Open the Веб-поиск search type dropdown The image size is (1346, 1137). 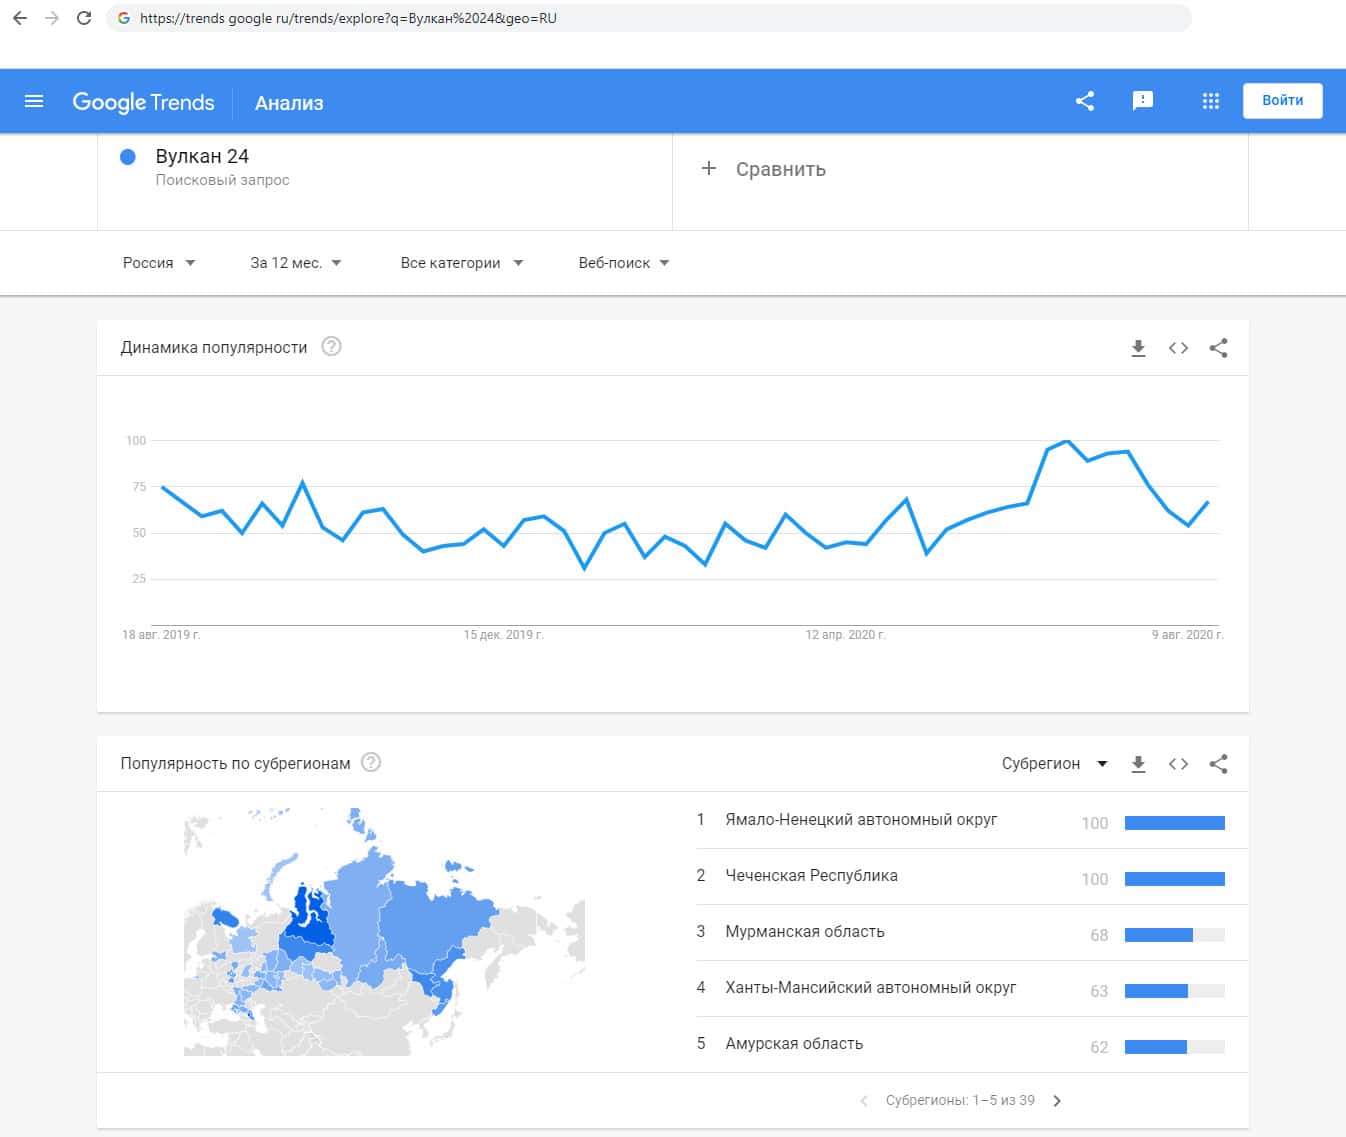(x=623, y=263)
